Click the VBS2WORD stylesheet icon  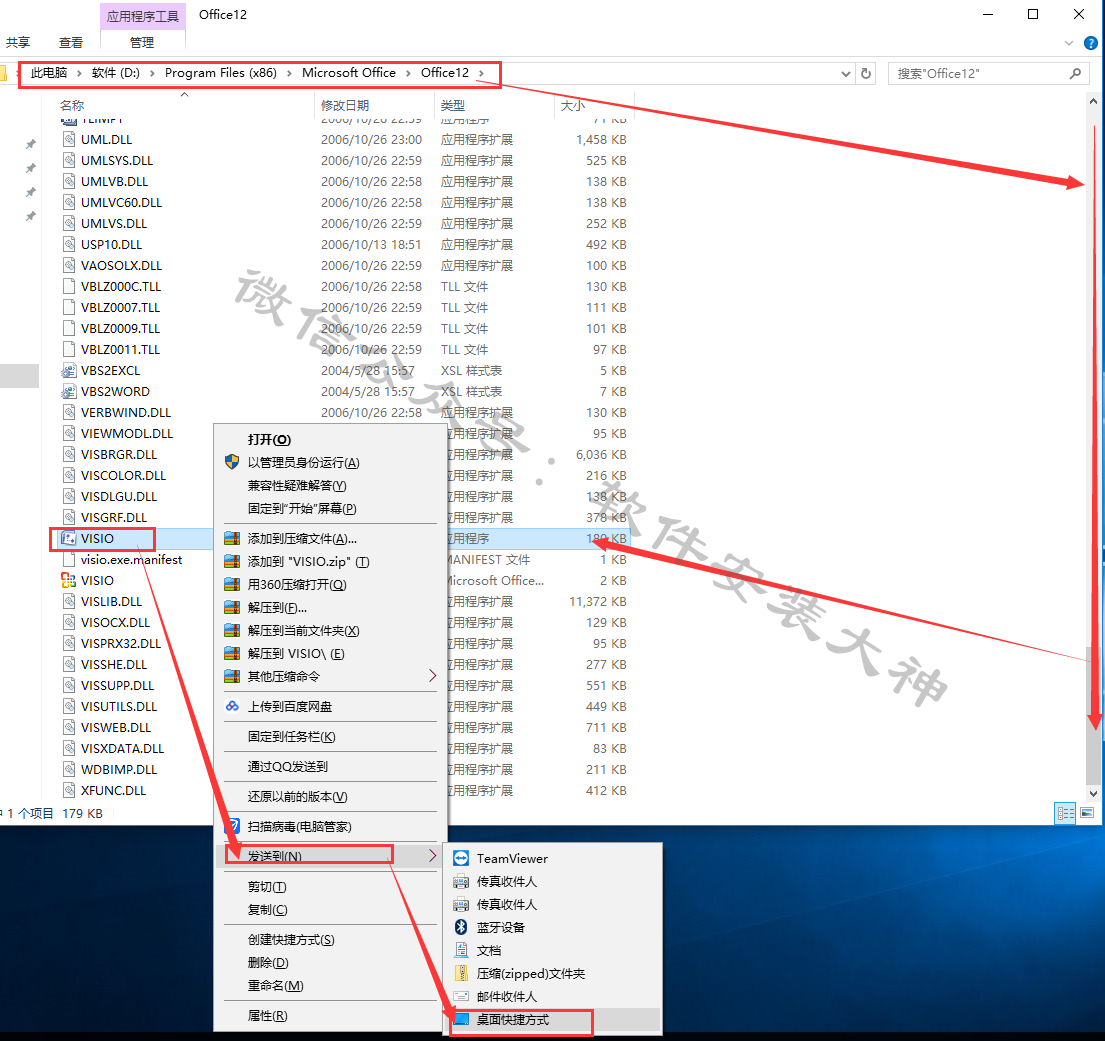click(x=68, y=391)
